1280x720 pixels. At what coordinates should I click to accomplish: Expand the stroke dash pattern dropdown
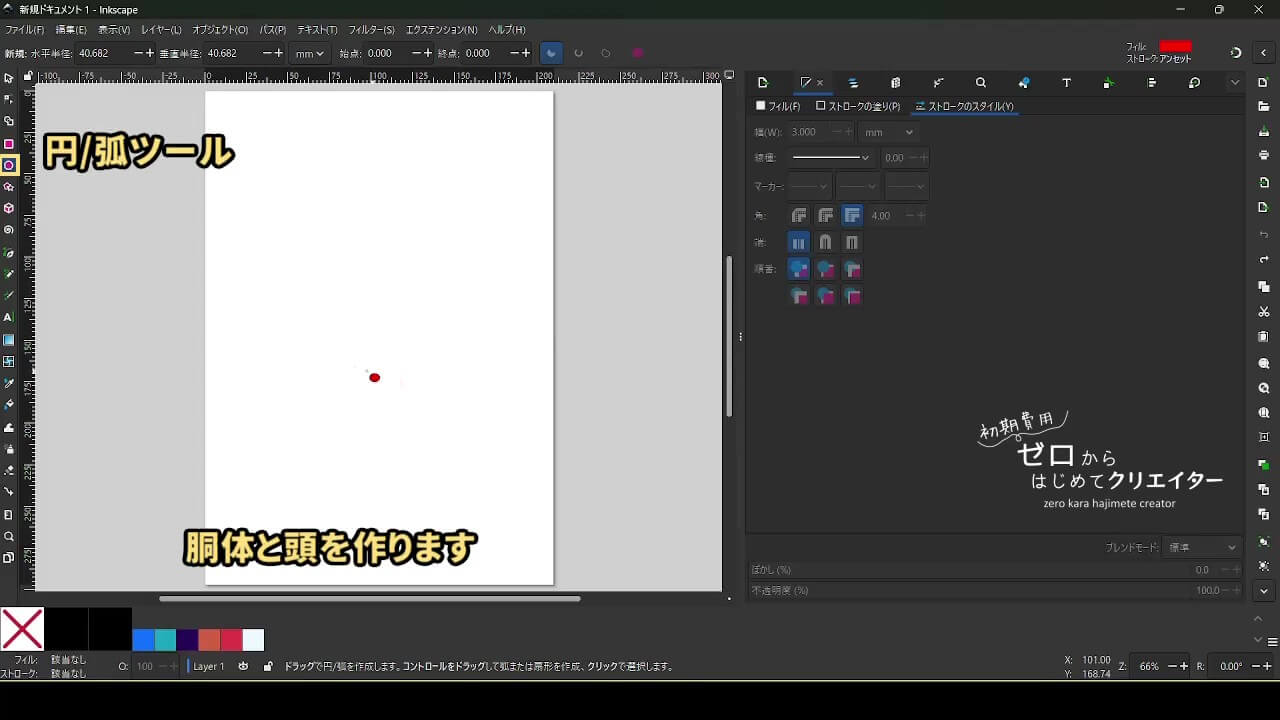pyautogui.click(x=832, y=158)
